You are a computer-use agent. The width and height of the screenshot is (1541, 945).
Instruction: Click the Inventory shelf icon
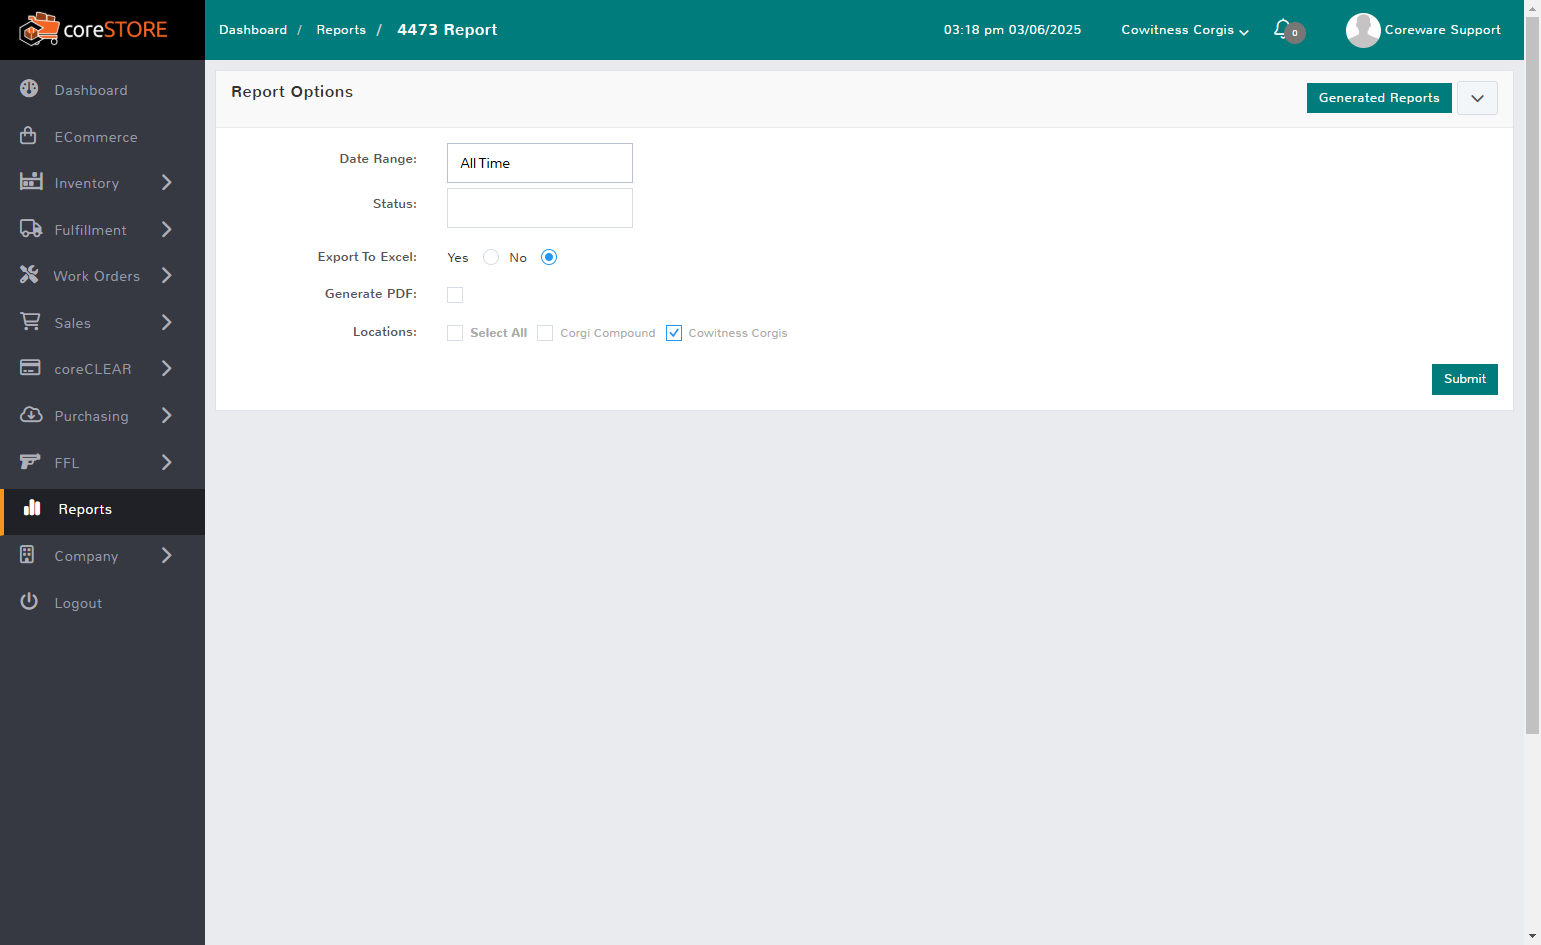[31, 181]
